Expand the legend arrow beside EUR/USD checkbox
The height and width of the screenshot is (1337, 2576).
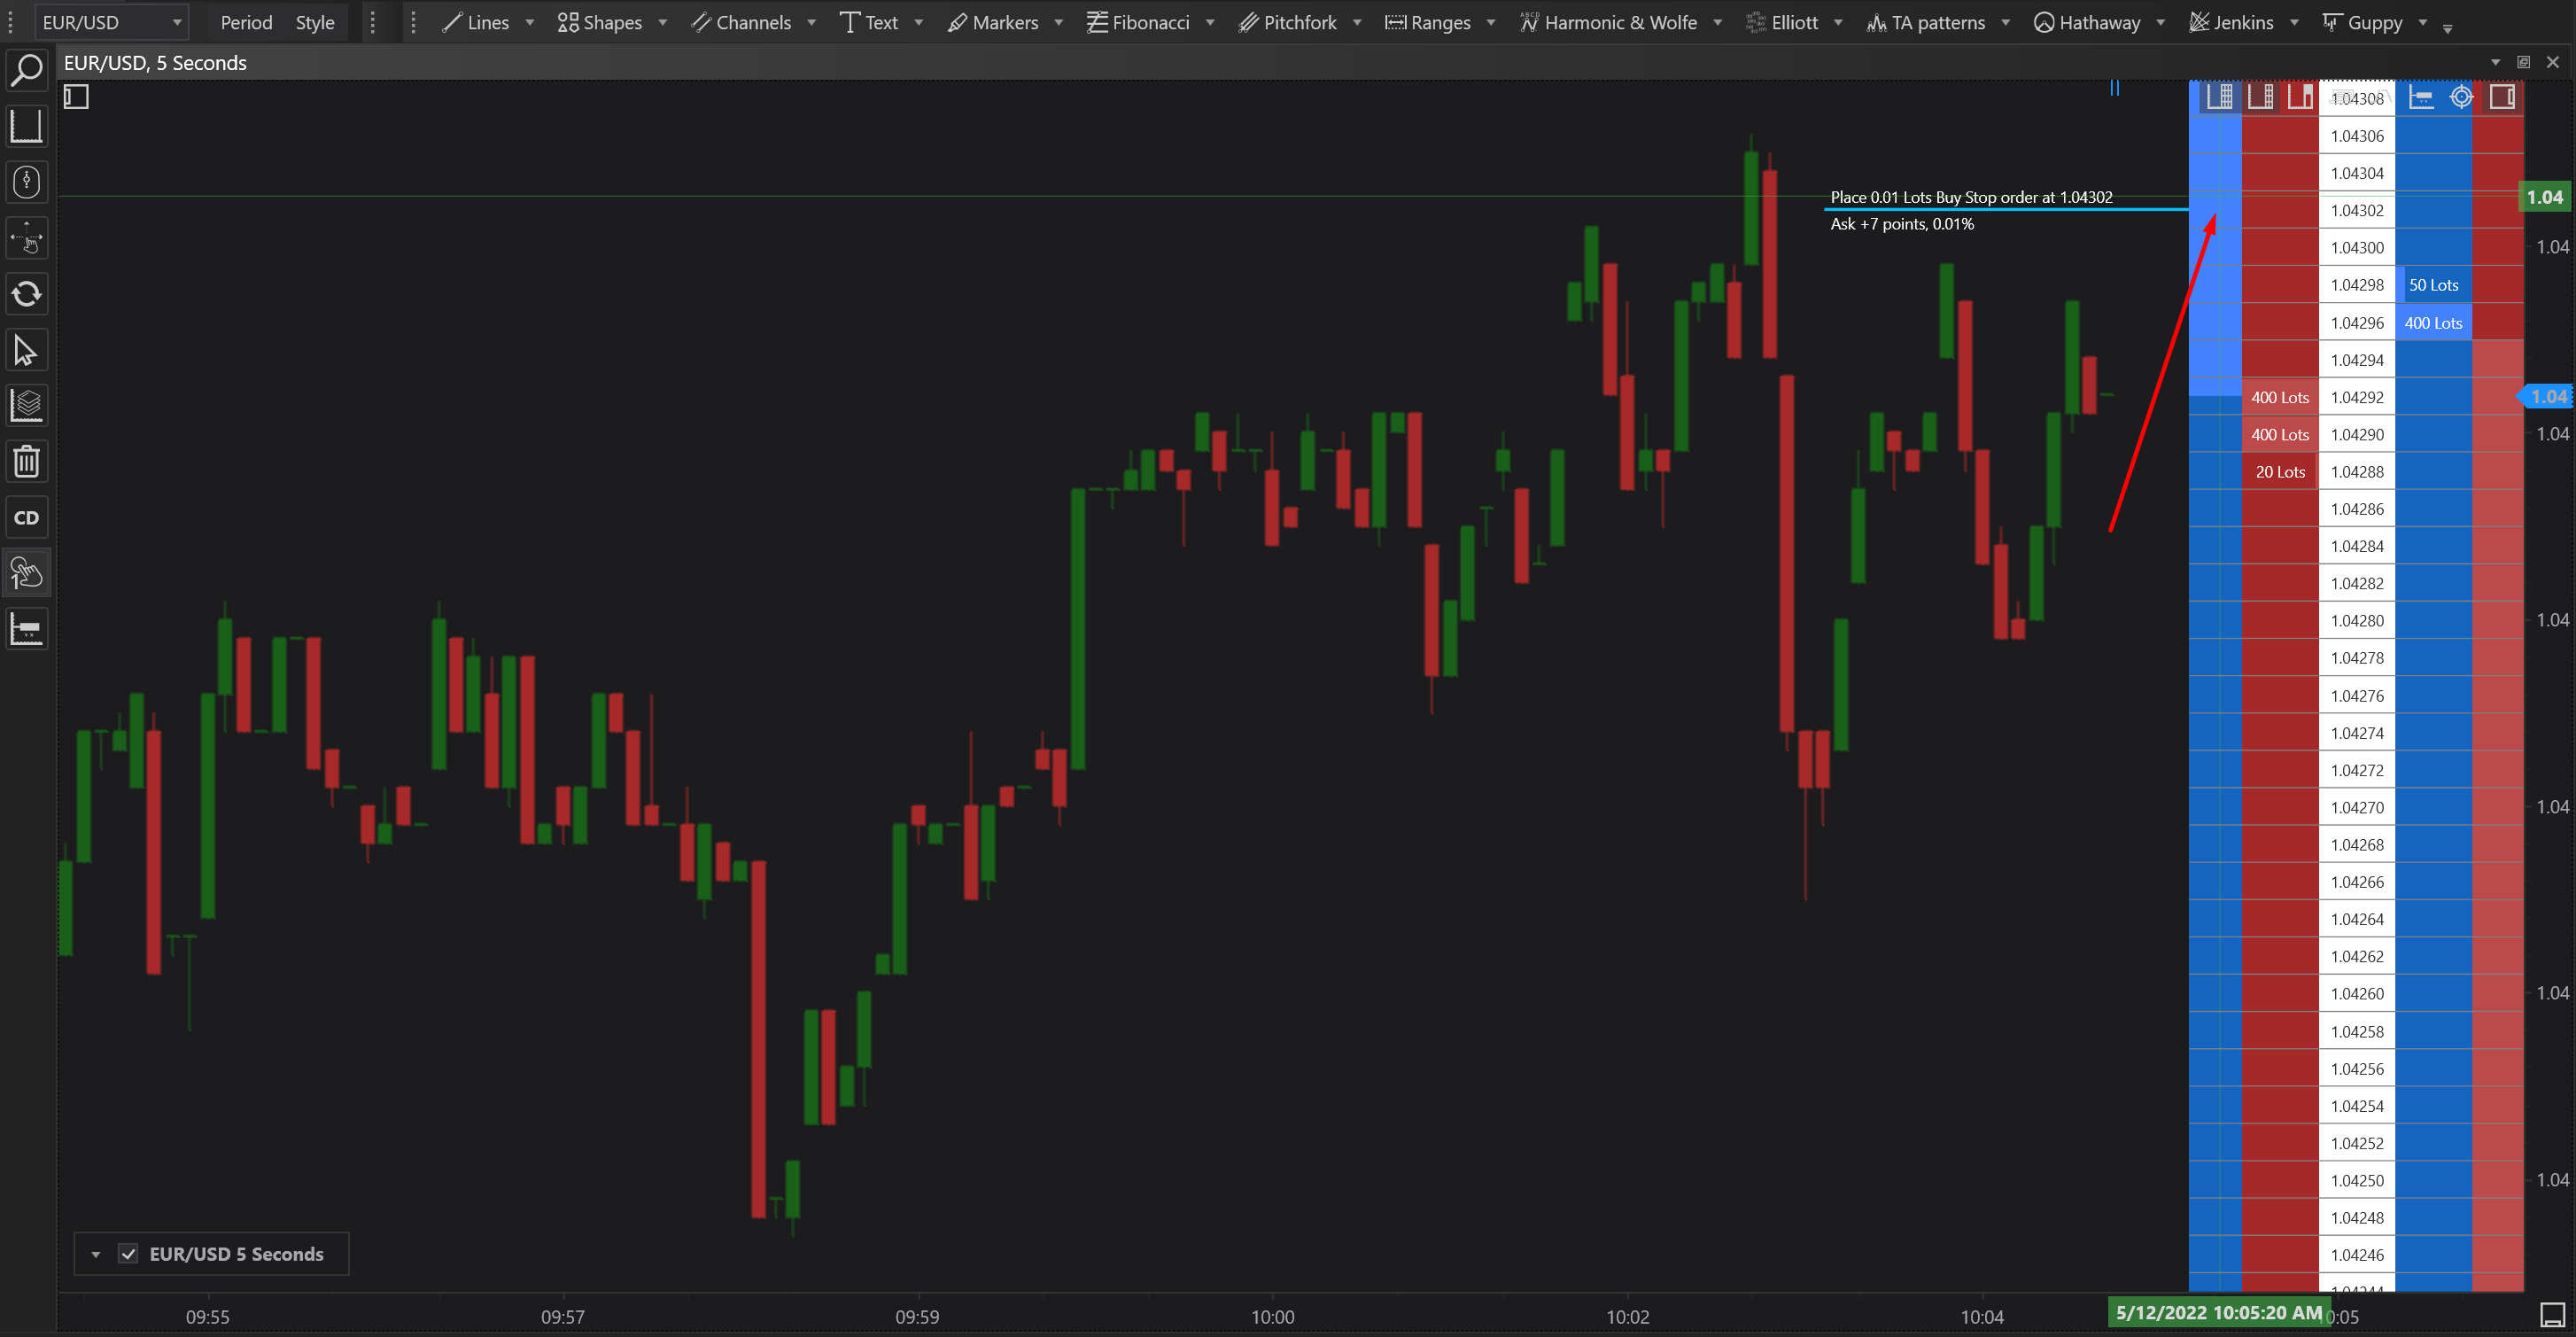96,1254
